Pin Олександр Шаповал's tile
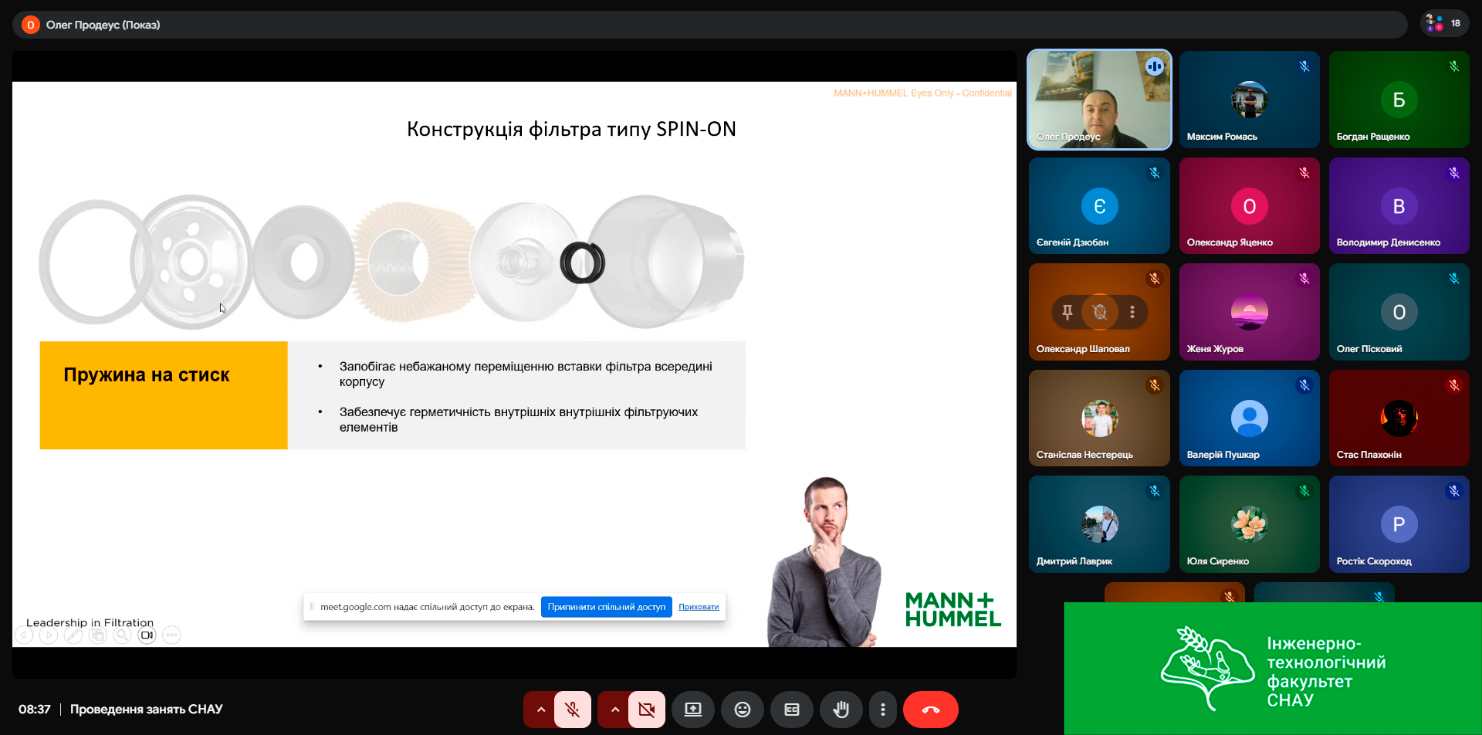The height and width of the screenshot is (735, 1482). tap(1067, 312)
